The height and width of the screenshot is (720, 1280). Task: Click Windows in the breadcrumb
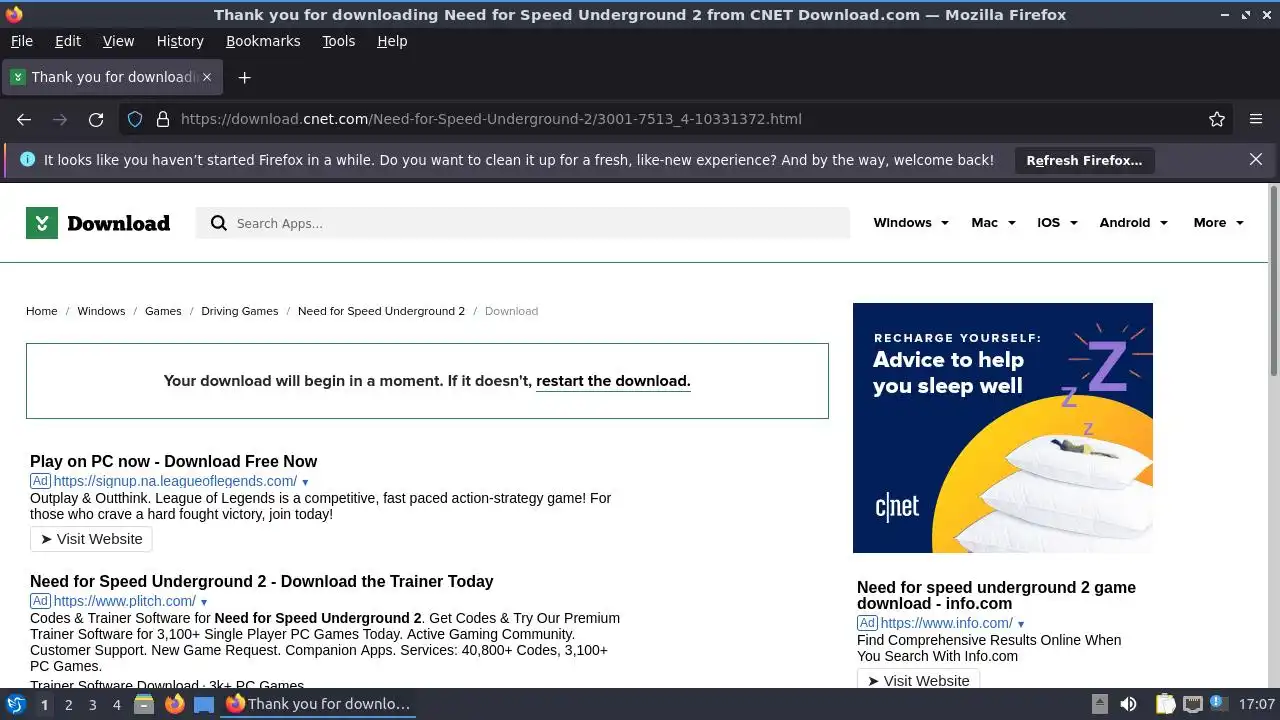101,311
